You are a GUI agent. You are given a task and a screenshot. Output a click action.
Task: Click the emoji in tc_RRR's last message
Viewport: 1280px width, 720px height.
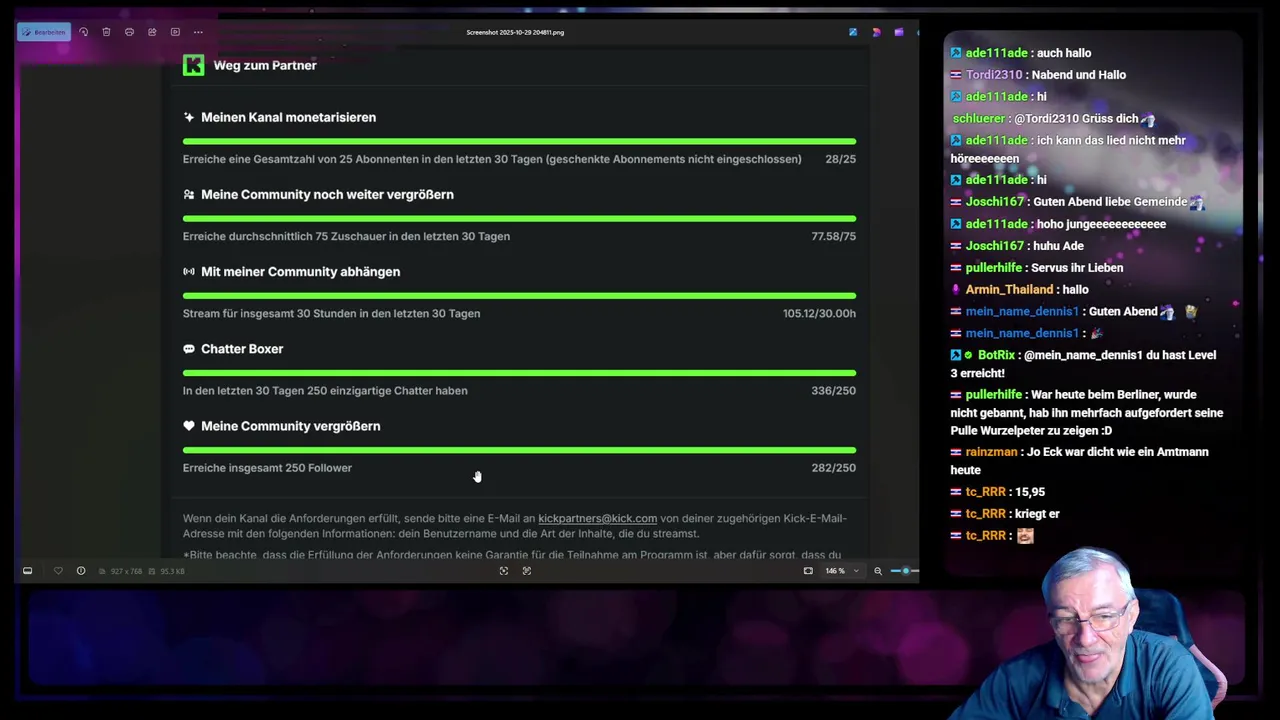1024,536
